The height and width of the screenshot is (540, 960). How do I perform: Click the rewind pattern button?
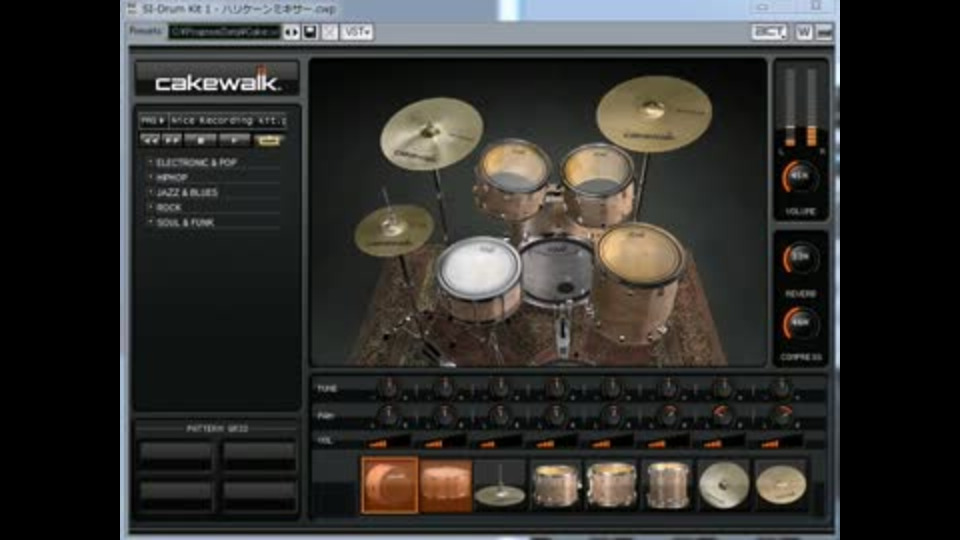coord(149,141)
